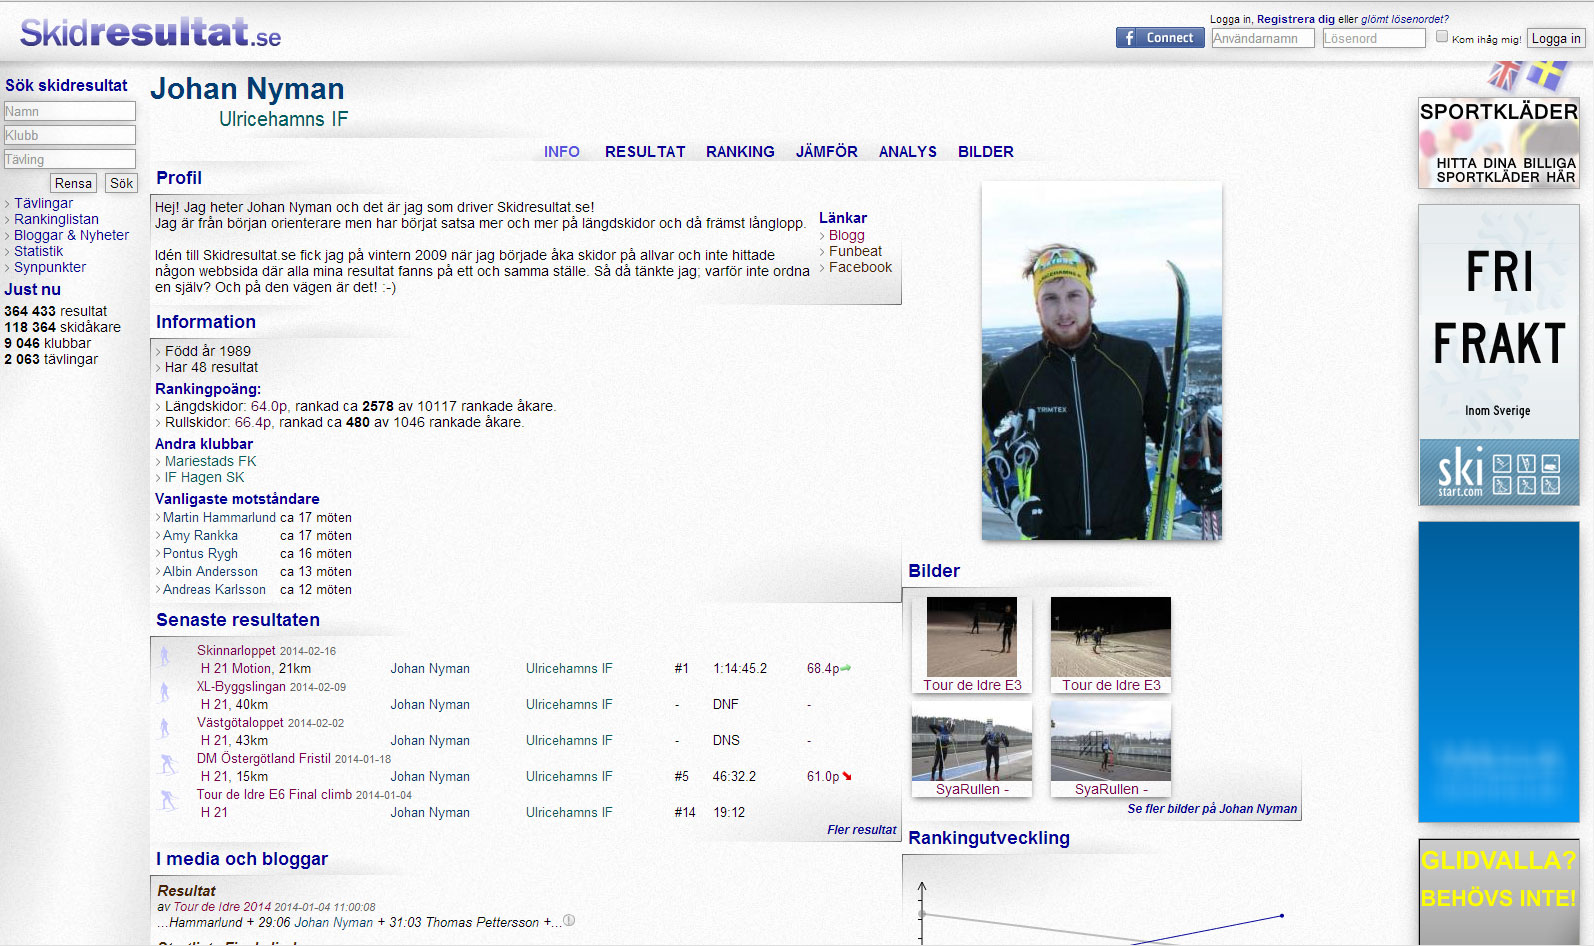Viewport: 1594px width, 946px height.
Task: Switch to the JÄMFÖR tab
Action: 826,152
